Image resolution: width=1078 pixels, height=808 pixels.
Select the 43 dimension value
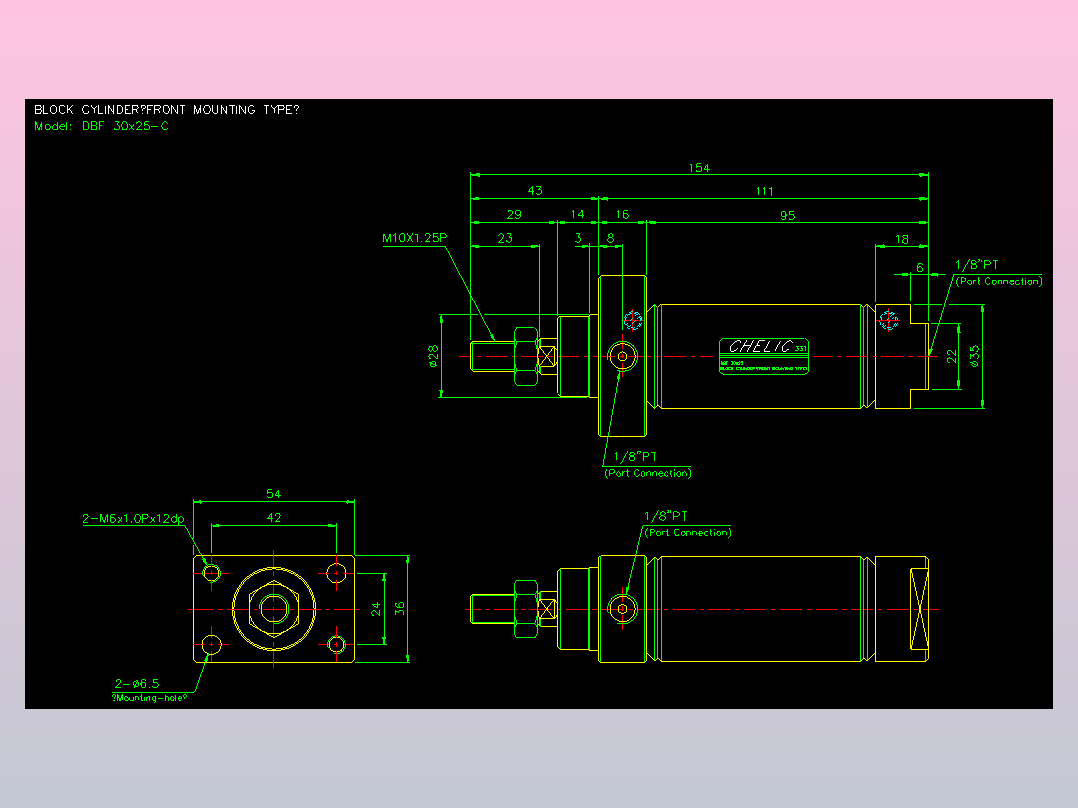click(535, 190)
